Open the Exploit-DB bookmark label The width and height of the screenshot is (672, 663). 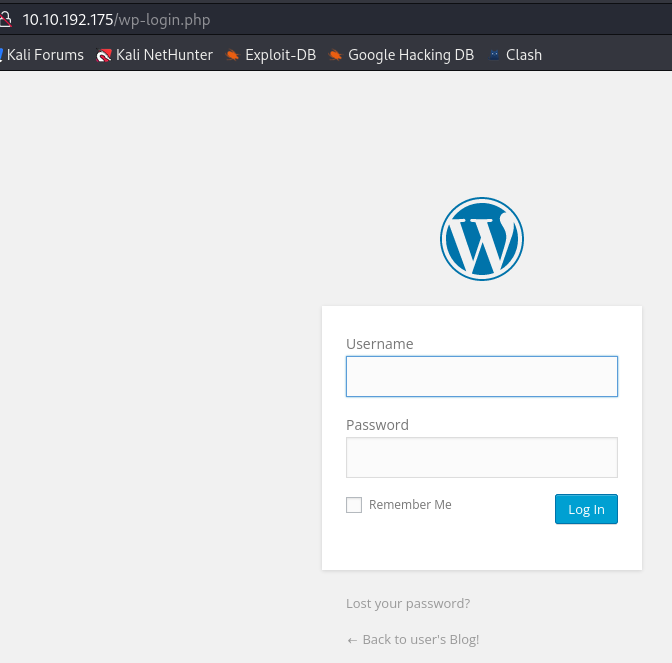280,55
